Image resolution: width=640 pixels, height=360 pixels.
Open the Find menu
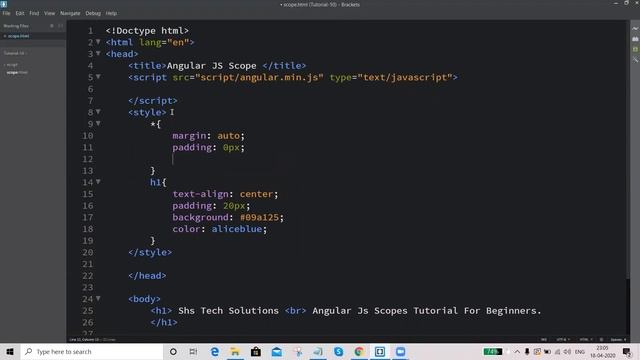34,13
